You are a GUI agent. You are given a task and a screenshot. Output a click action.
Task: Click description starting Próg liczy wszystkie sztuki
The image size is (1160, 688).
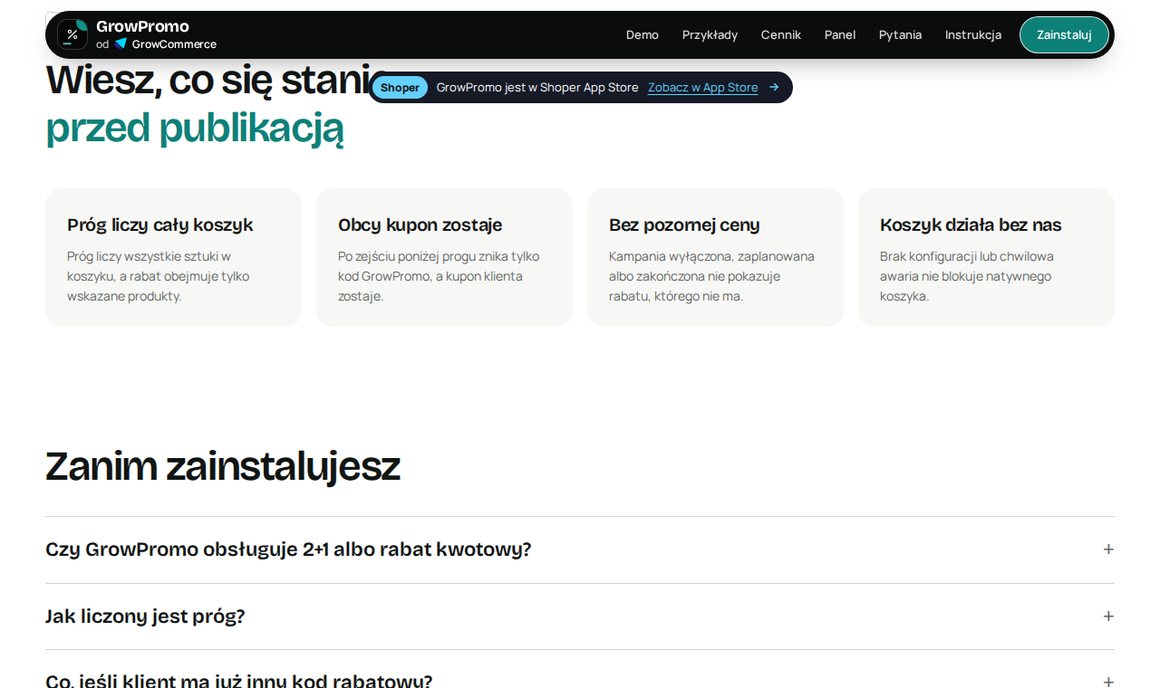[158, 276]
